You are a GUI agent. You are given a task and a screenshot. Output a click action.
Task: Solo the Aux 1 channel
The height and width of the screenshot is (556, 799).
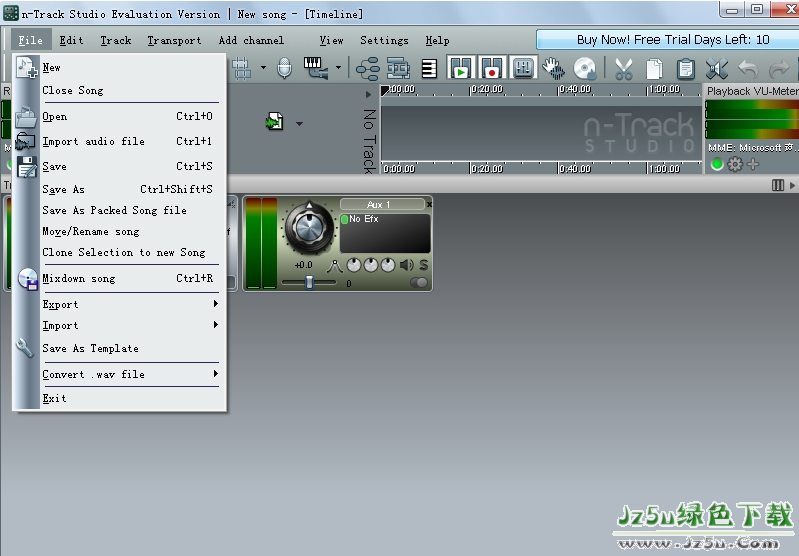tap(423, 265)
